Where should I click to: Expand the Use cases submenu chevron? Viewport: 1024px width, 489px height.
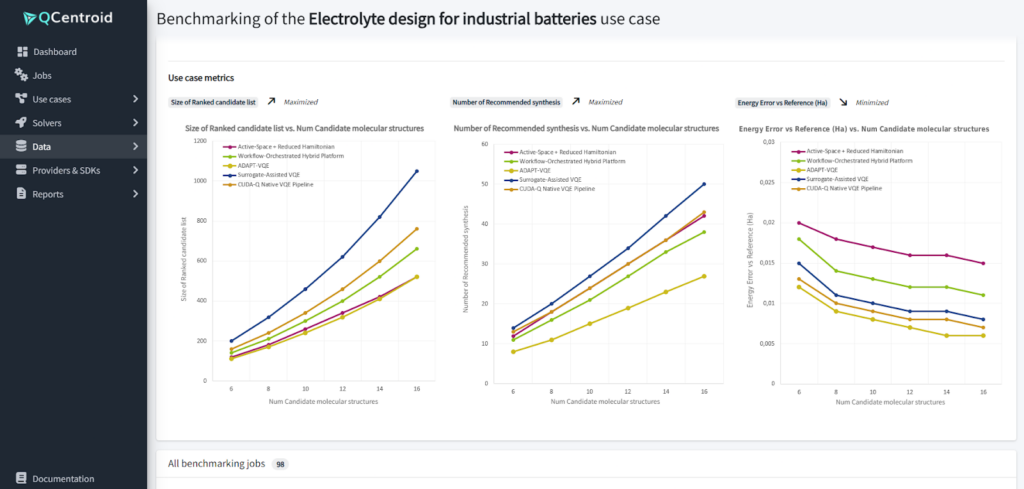click(135, 99)
